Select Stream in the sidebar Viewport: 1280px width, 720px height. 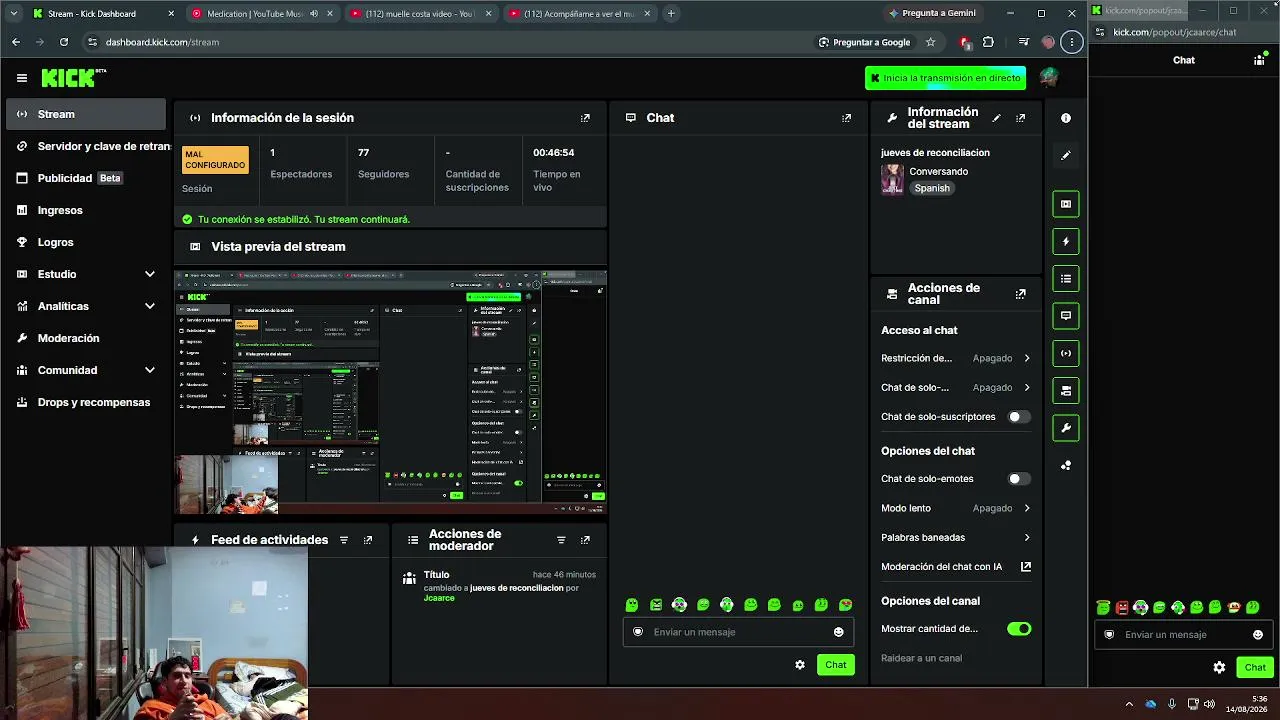click(x=87, y=114)
